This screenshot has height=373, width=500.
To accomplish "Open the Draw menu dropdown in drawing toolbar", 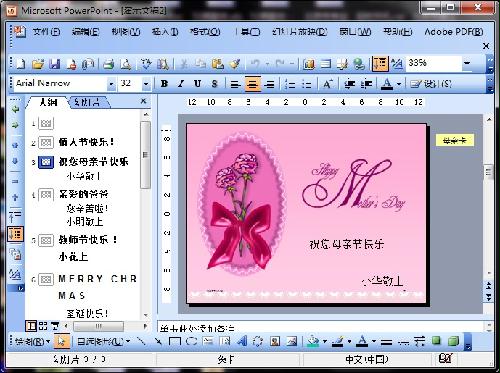I will click(32, 341).
